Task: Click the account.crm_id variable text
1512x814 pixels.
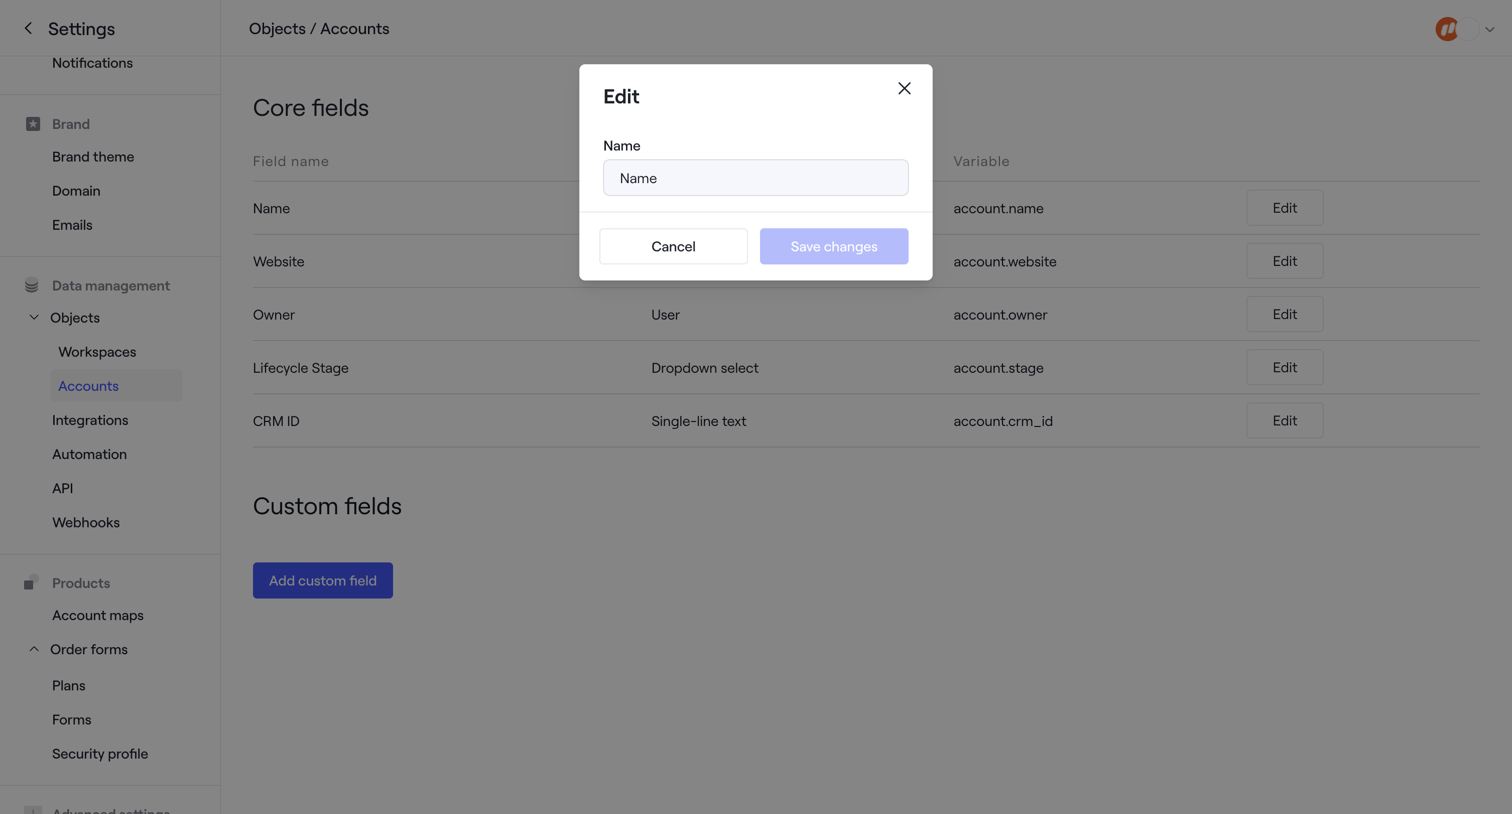Action: coord(1003,421)
